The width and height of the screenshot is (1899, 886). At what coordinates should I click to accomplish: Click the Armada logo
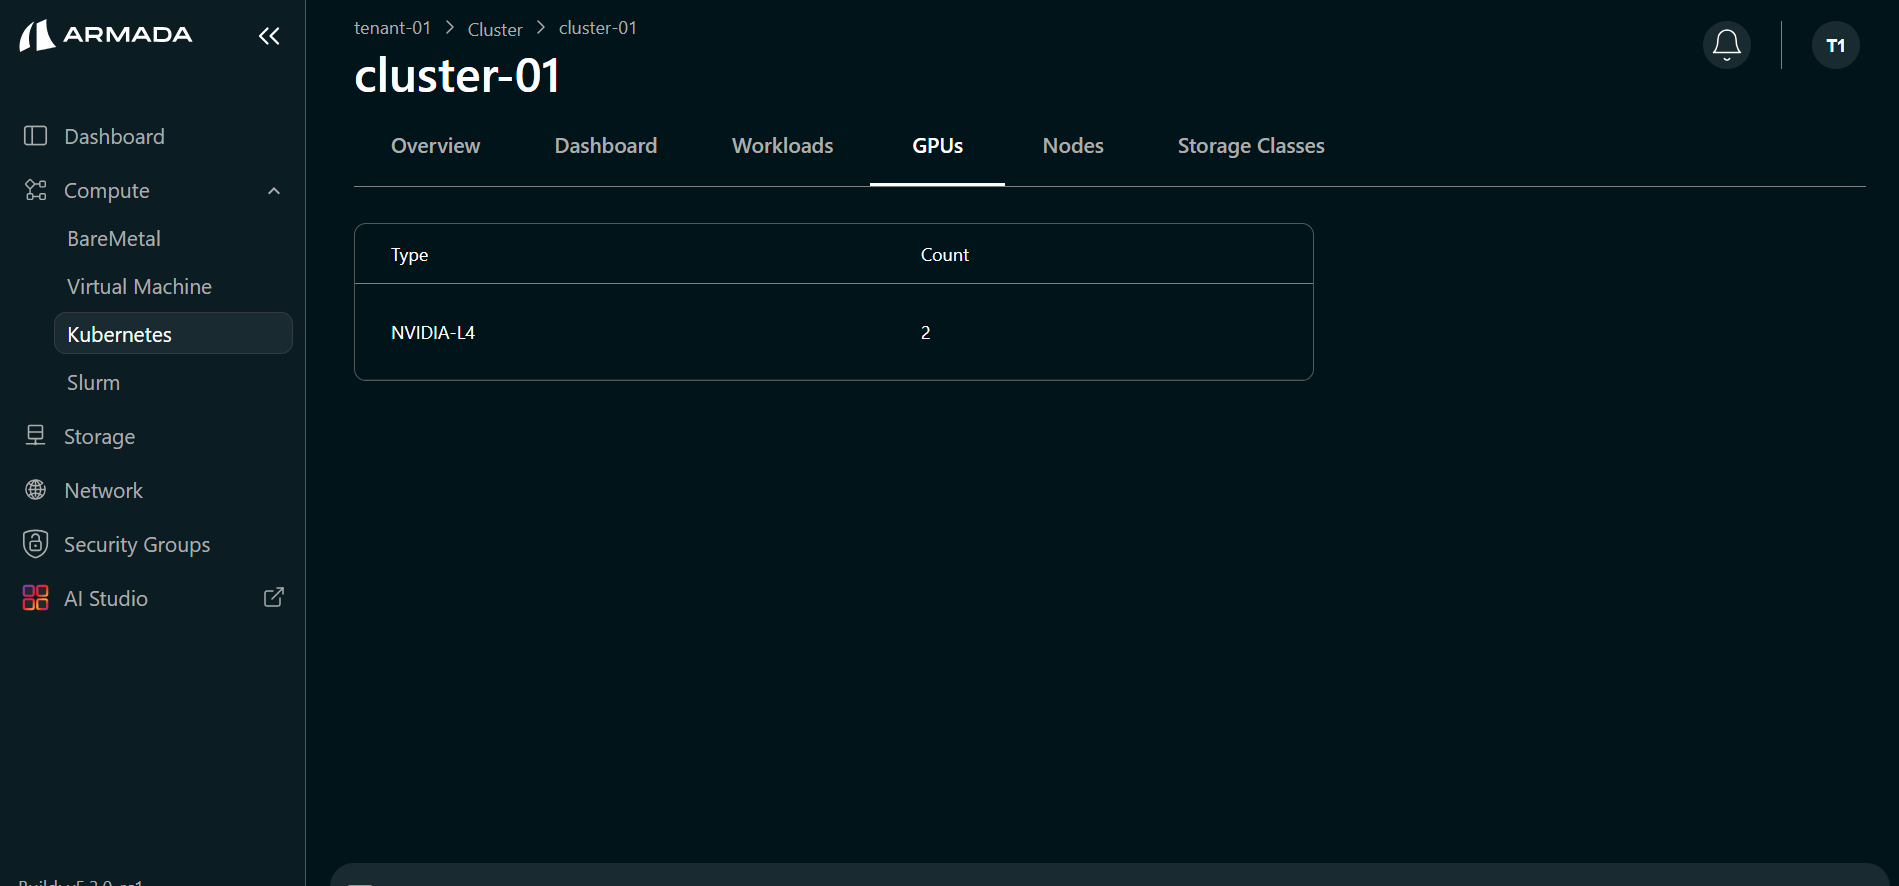[x=106, y=35]
